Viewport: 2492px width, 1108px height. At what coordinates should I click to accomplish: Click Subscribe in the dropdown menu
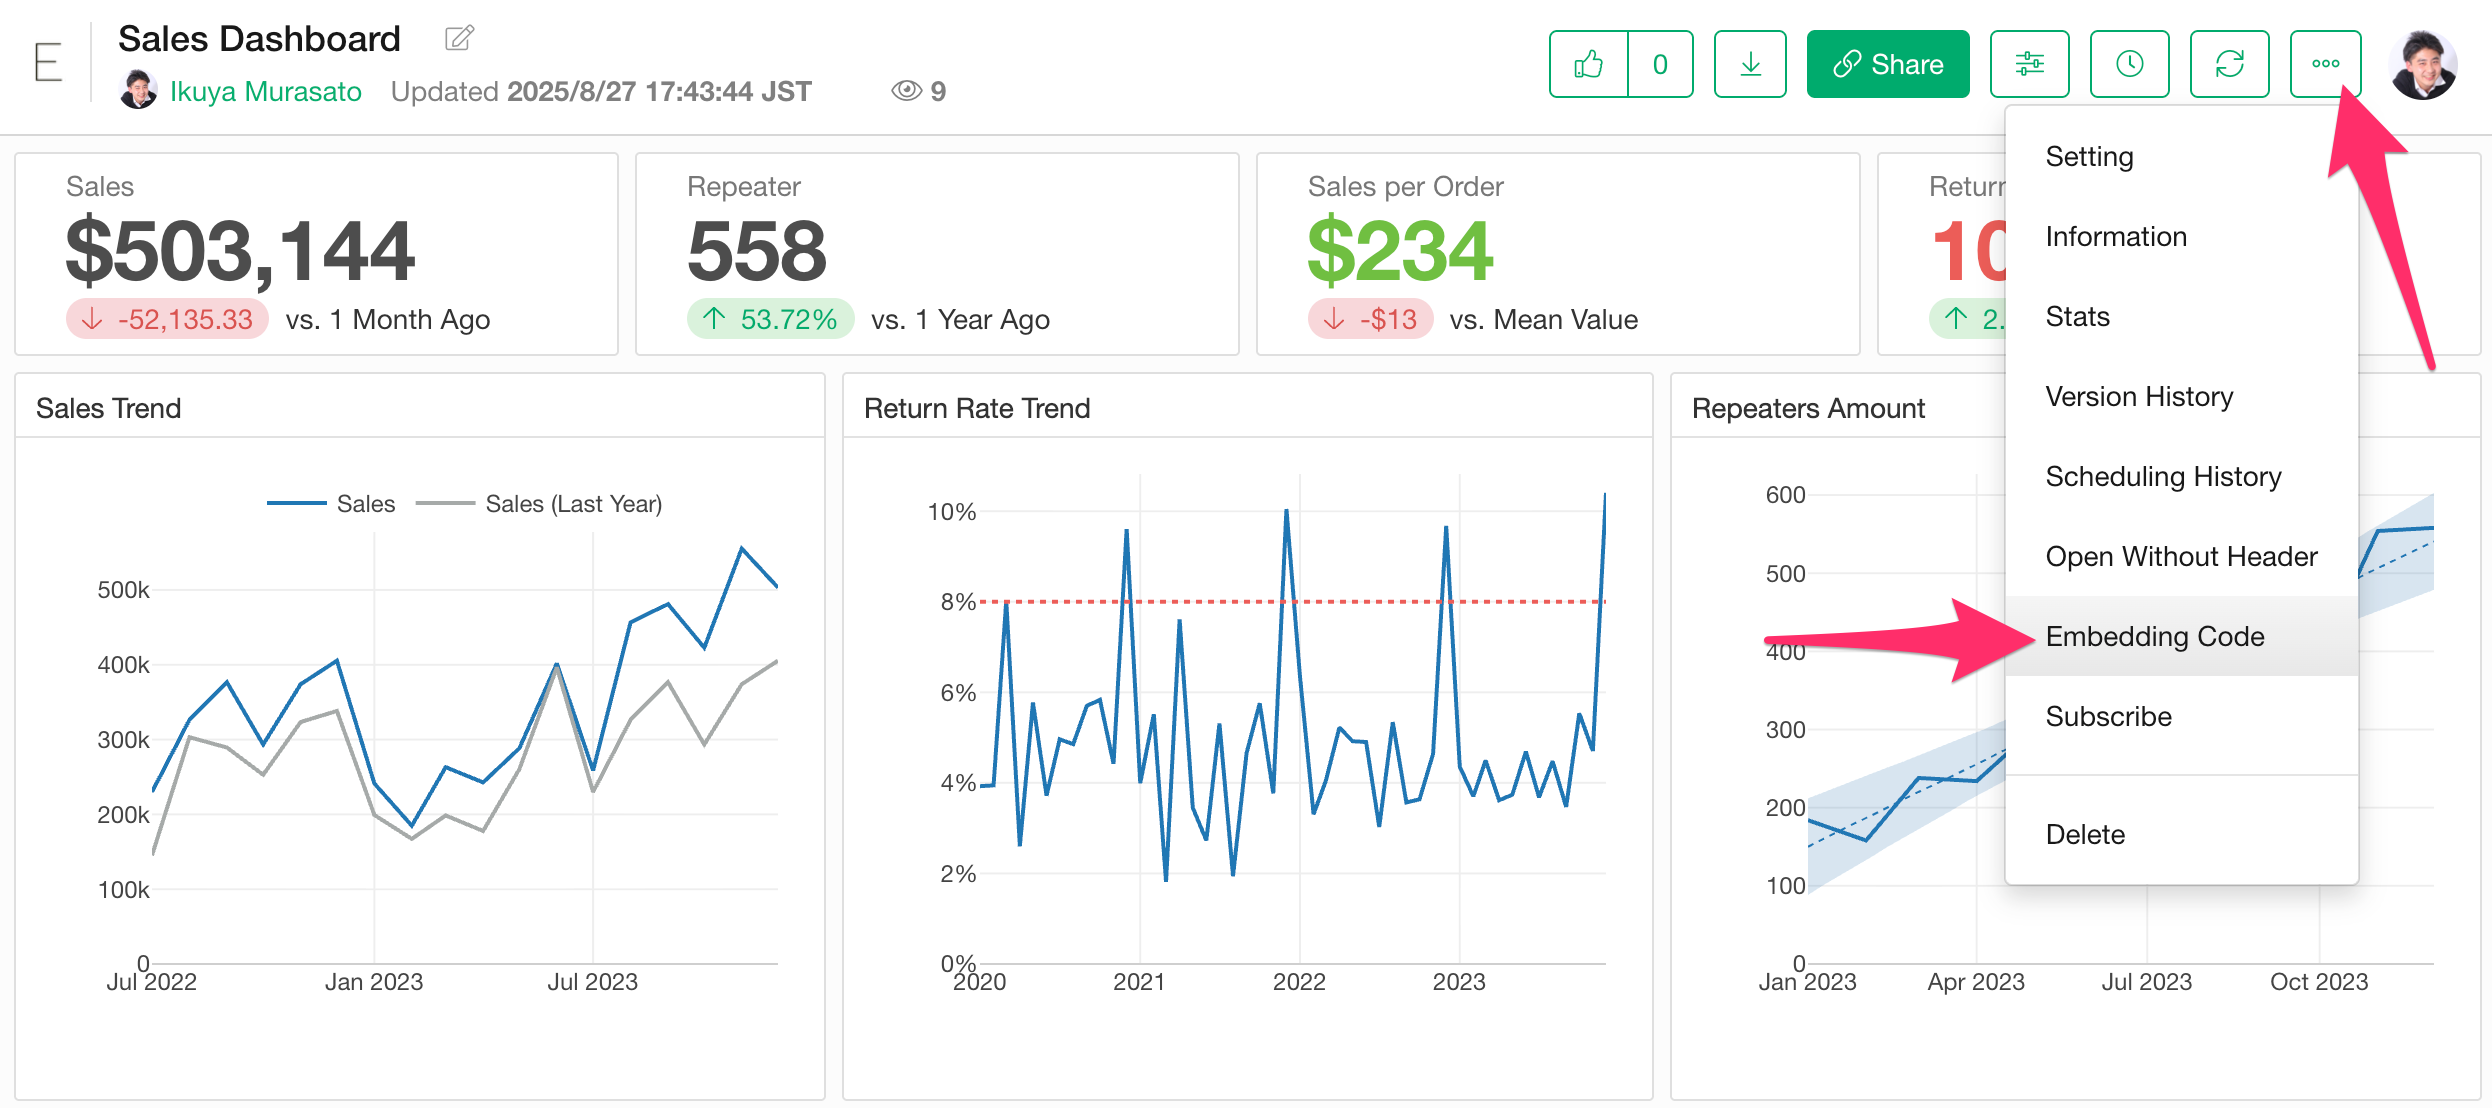[x=2108, y=716]
